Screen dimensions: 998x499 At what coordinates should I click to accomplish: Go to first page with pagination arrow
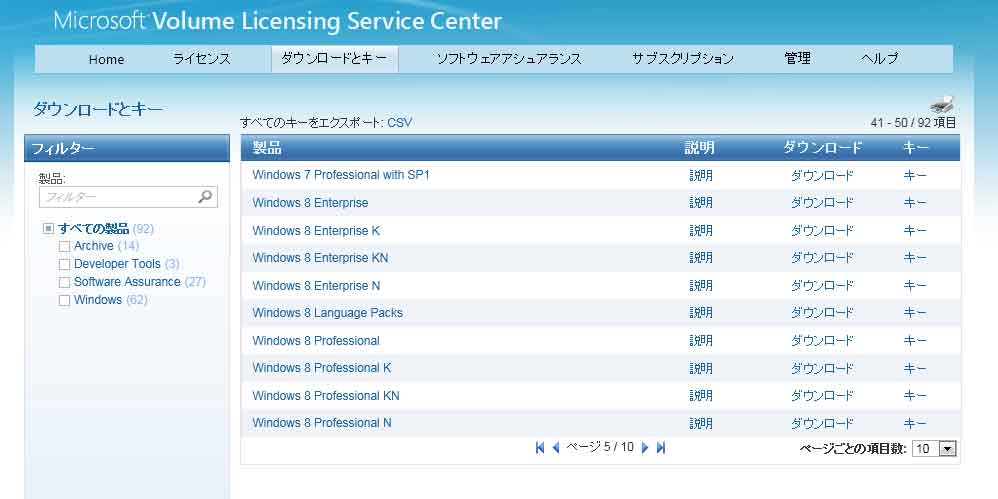[540, 448]
